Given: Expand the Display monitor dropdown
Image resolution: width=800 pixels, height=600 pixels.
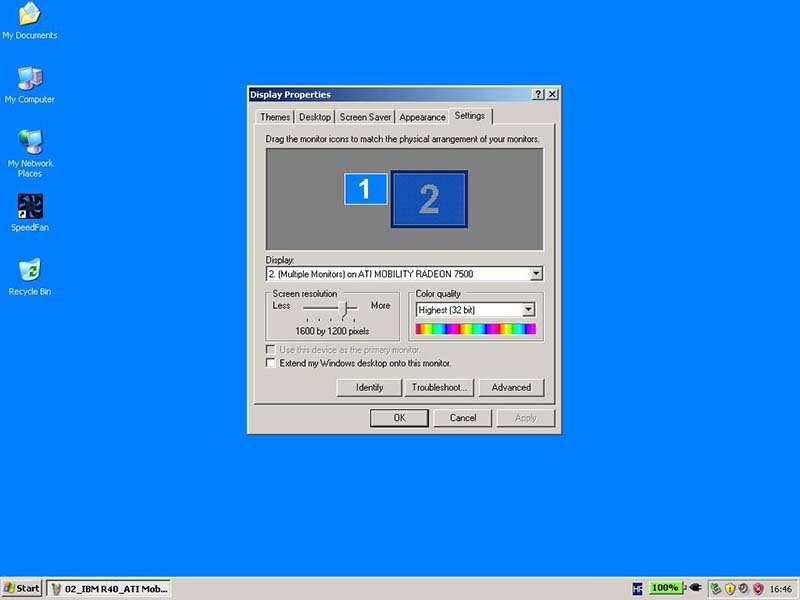Looking at the screenshot, I should pyautogui.click(x=536, y=274).
